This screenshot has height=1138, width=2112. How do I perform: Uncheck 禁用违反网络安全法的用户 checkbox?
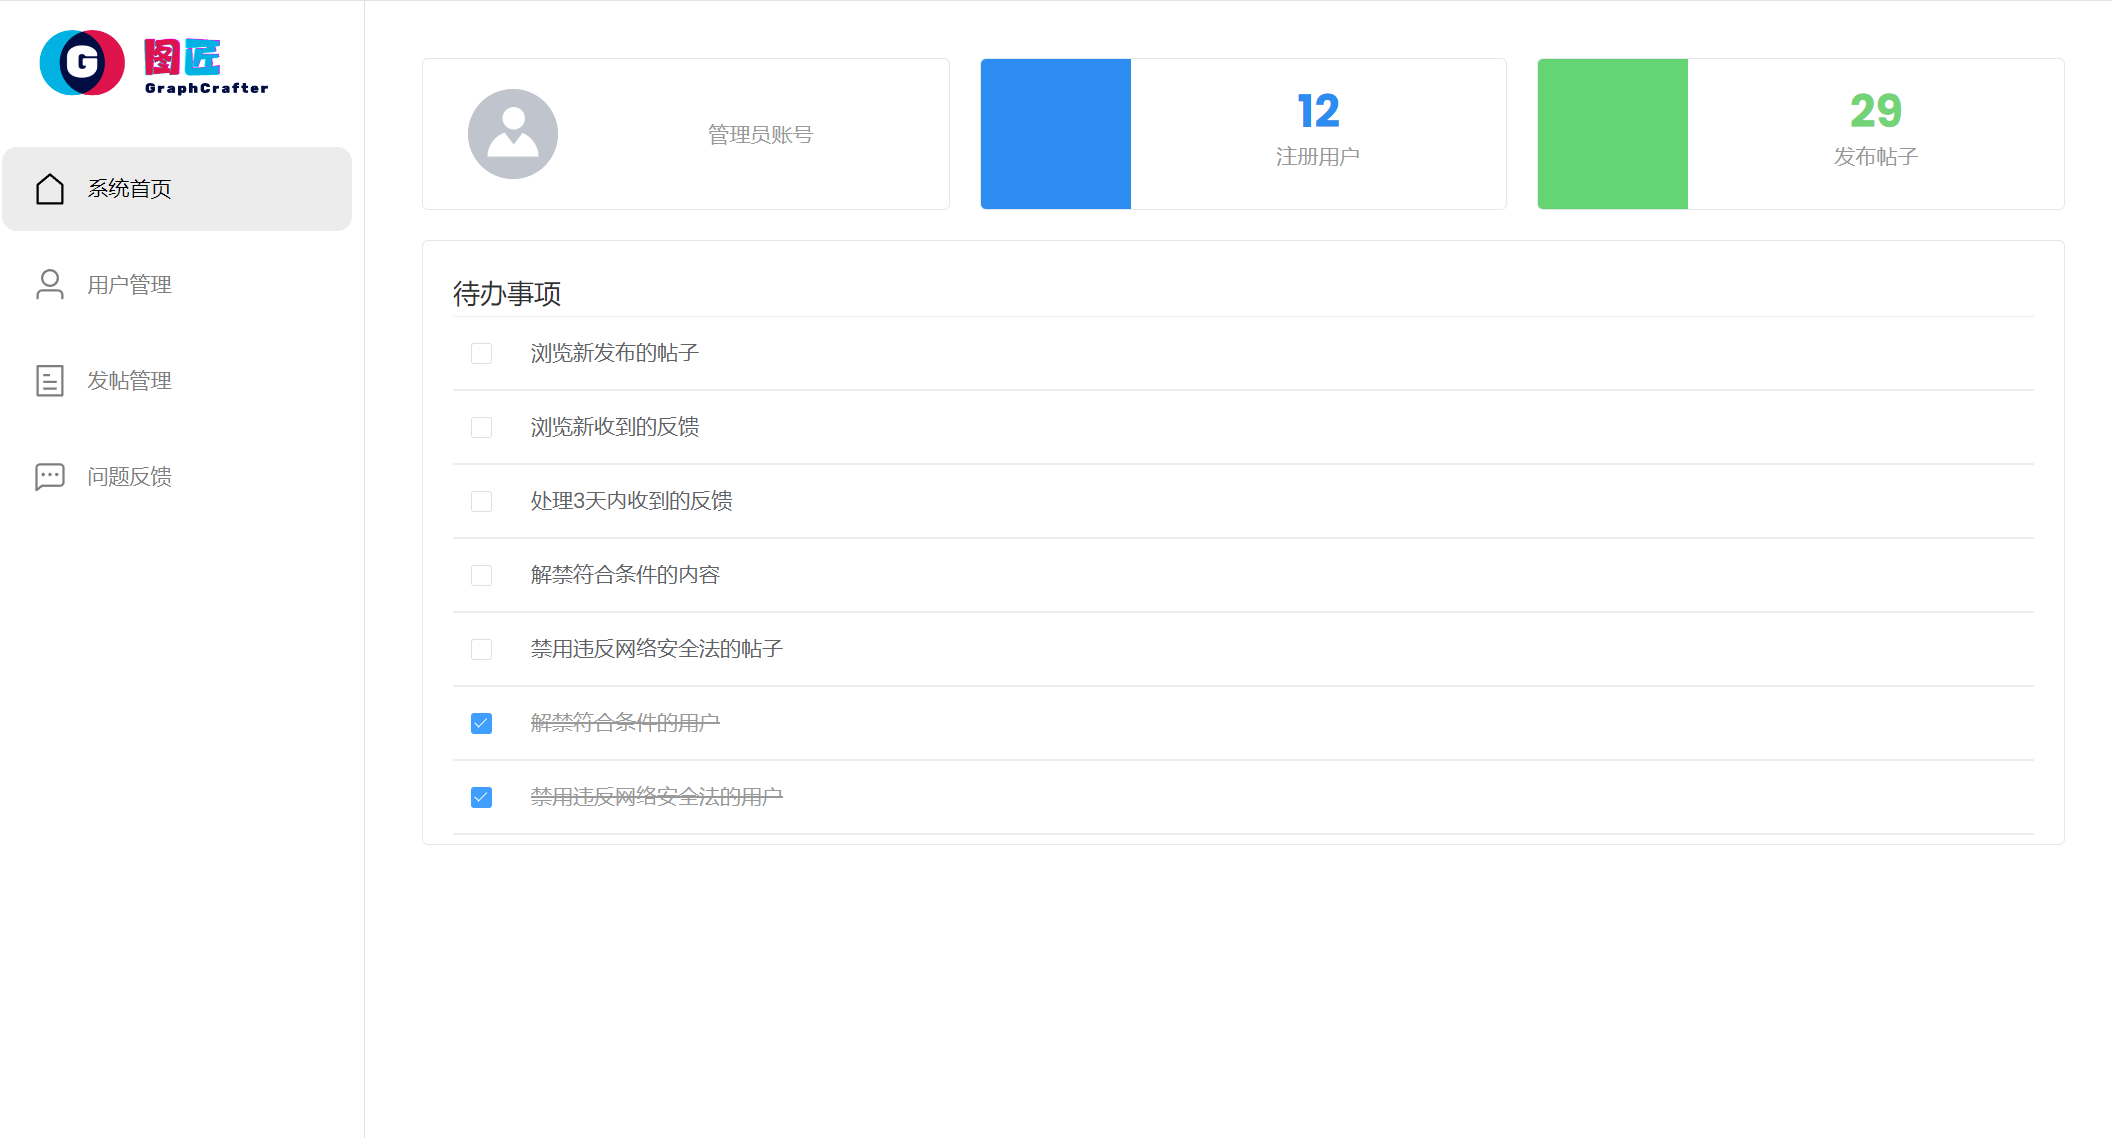pos(481,798)
